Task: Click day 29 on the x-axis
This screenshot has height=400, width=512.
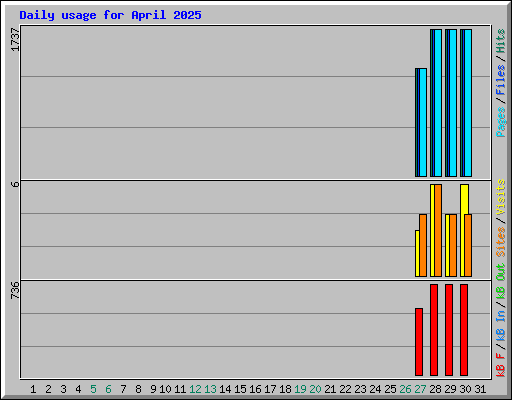Action: pos(450,389)
